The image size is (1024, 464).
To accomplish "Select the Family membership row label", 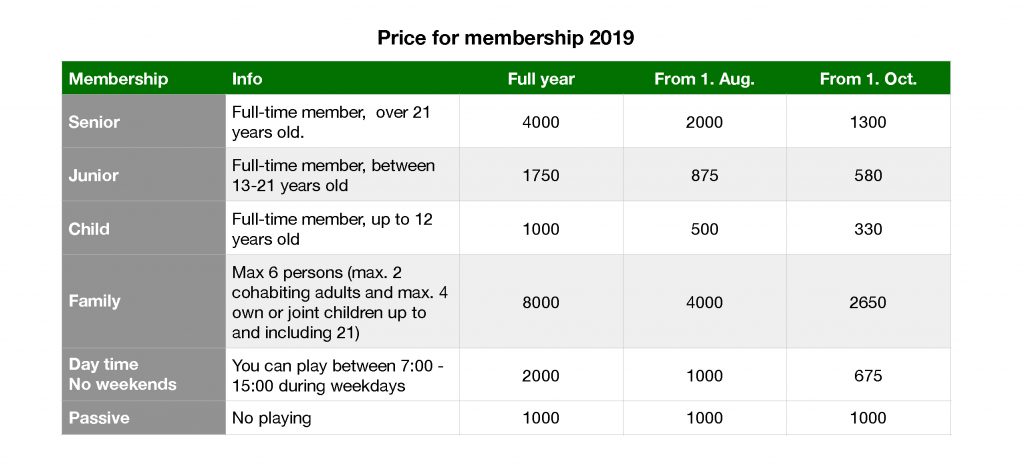I will pyautogui.click(x=95, y=301).
